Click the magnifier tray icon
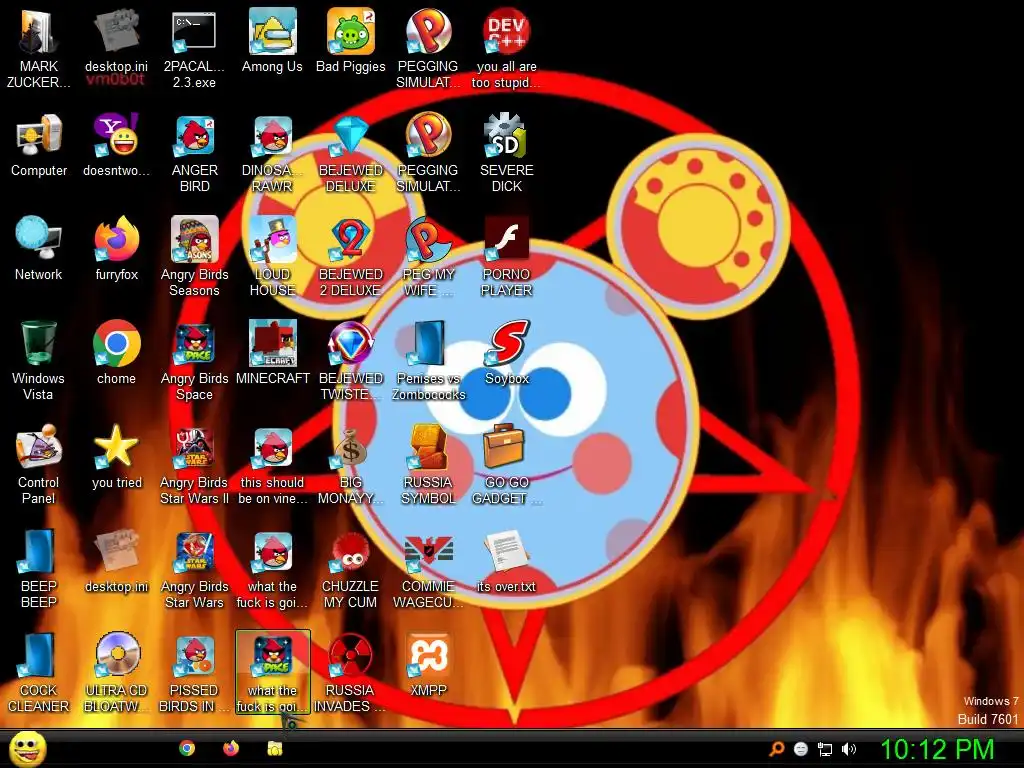The height and width of the screenshot is (768, 1024). [x=776, y=749]
